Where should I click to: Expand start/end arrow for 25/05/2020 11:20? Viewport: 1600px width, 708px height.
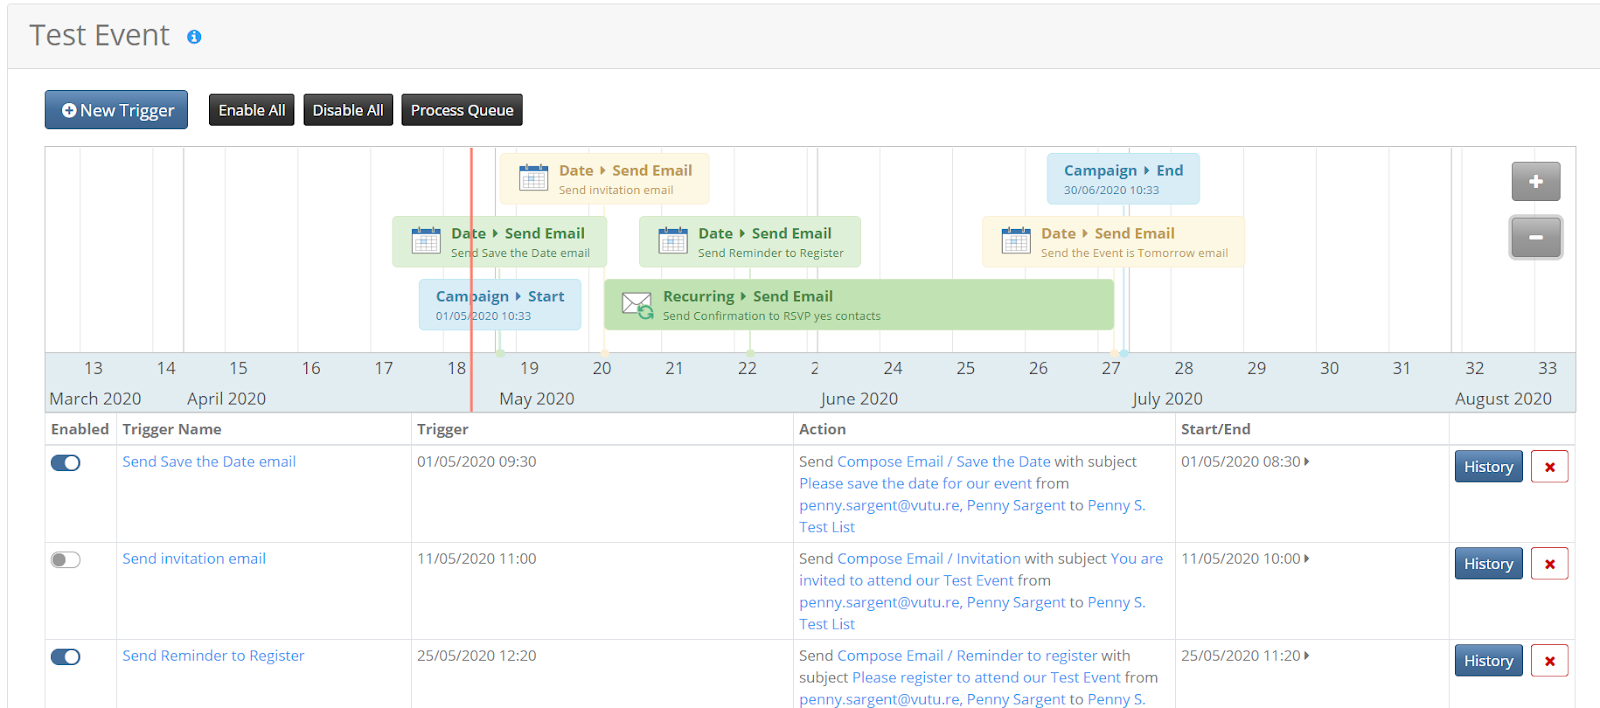(1306, 656)
